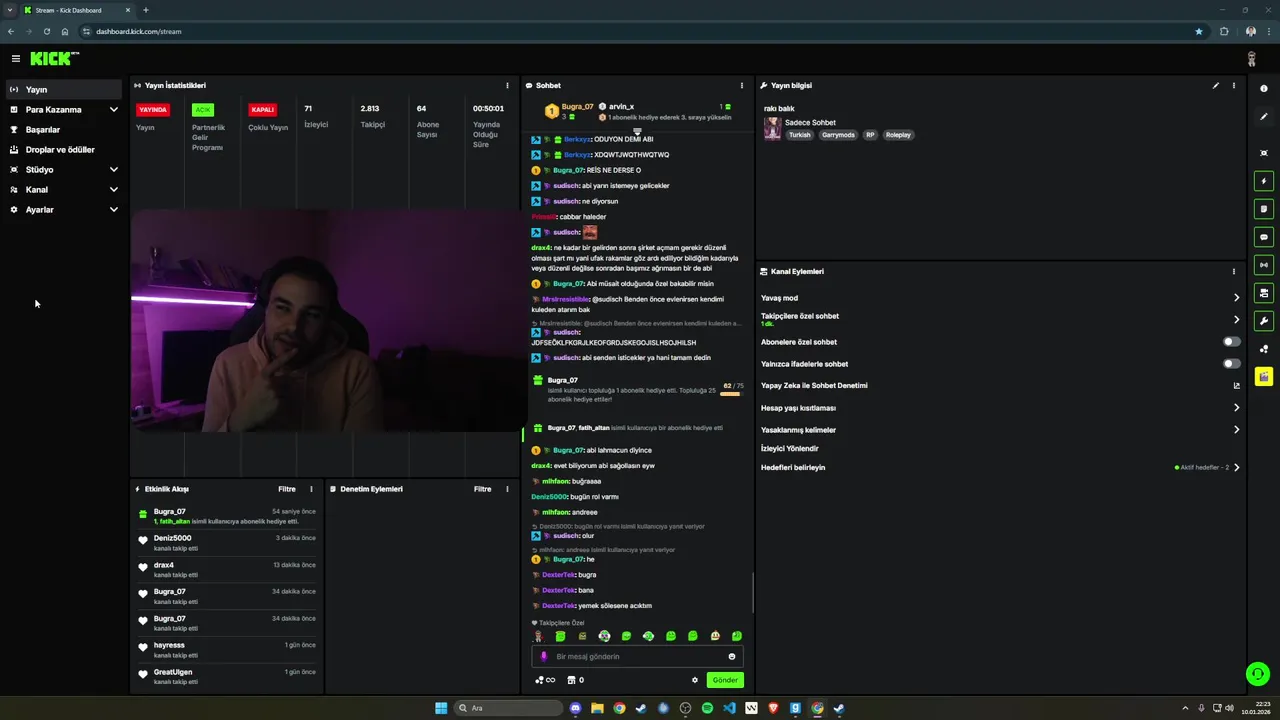Open the external link icon for Yapay Zeka ile Sohbet Denetimi
The width and height of the screenshot is (1280, 720).
(1236, 386)
